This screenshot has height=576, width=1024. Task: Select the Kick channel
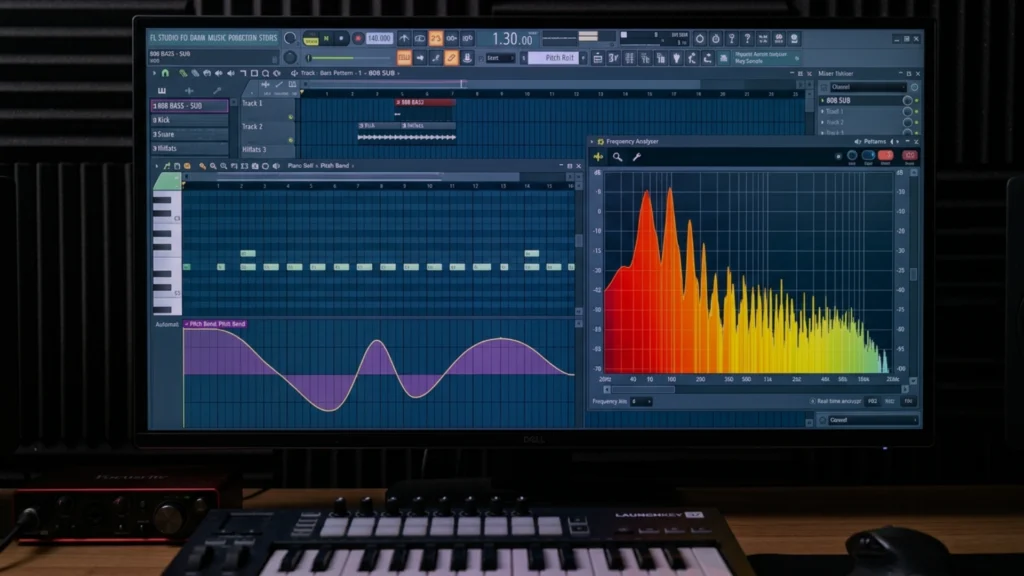[x=189, y=120]
